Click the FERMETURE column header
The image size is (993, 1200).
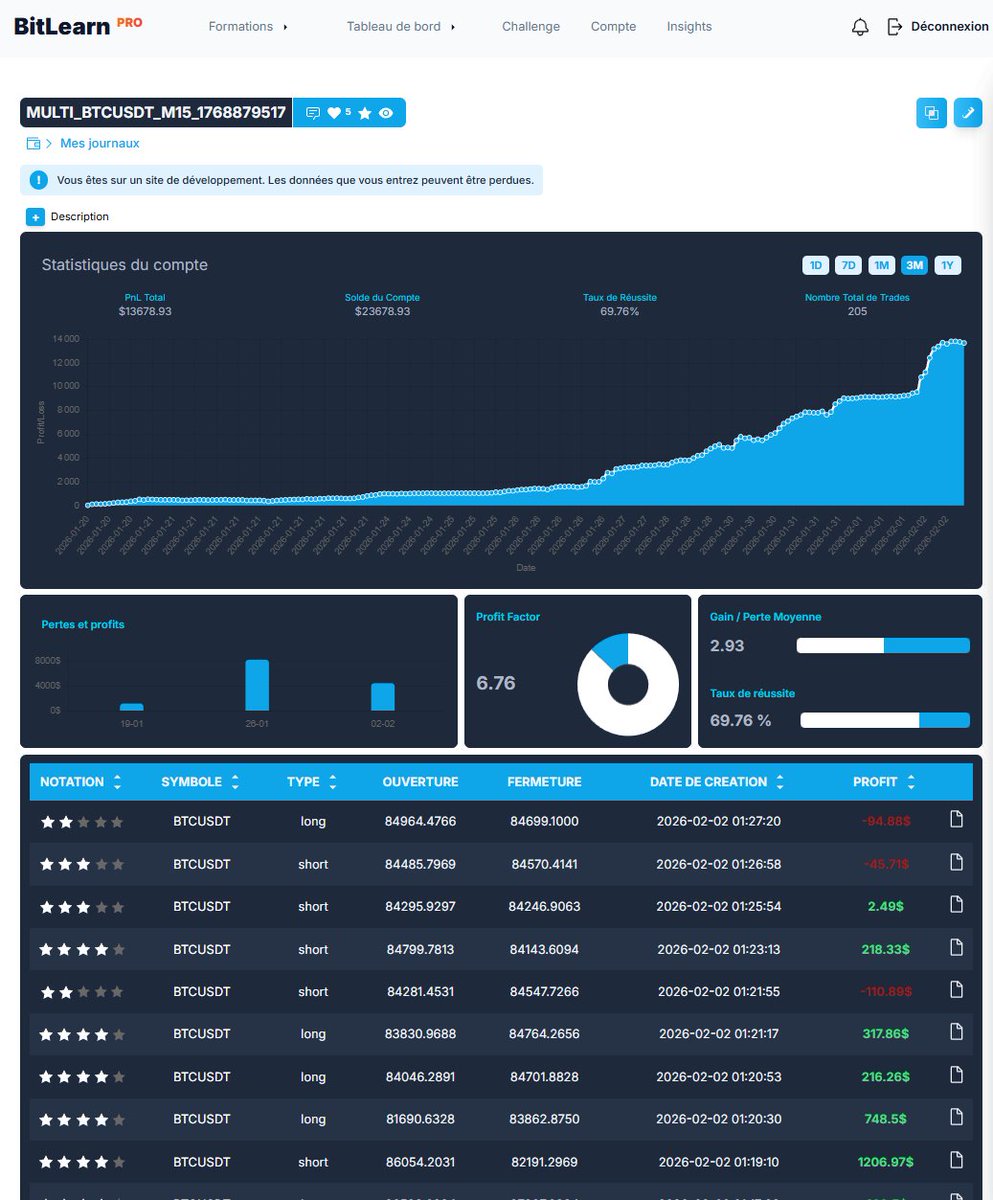pos(544,782)
